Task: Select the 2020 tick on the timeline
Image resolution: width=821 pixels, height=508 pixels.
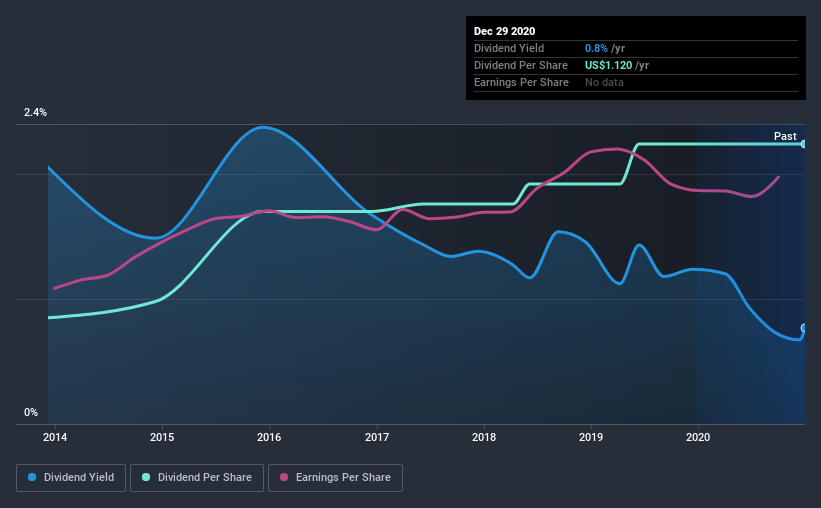Action: (x=698, y=437)
